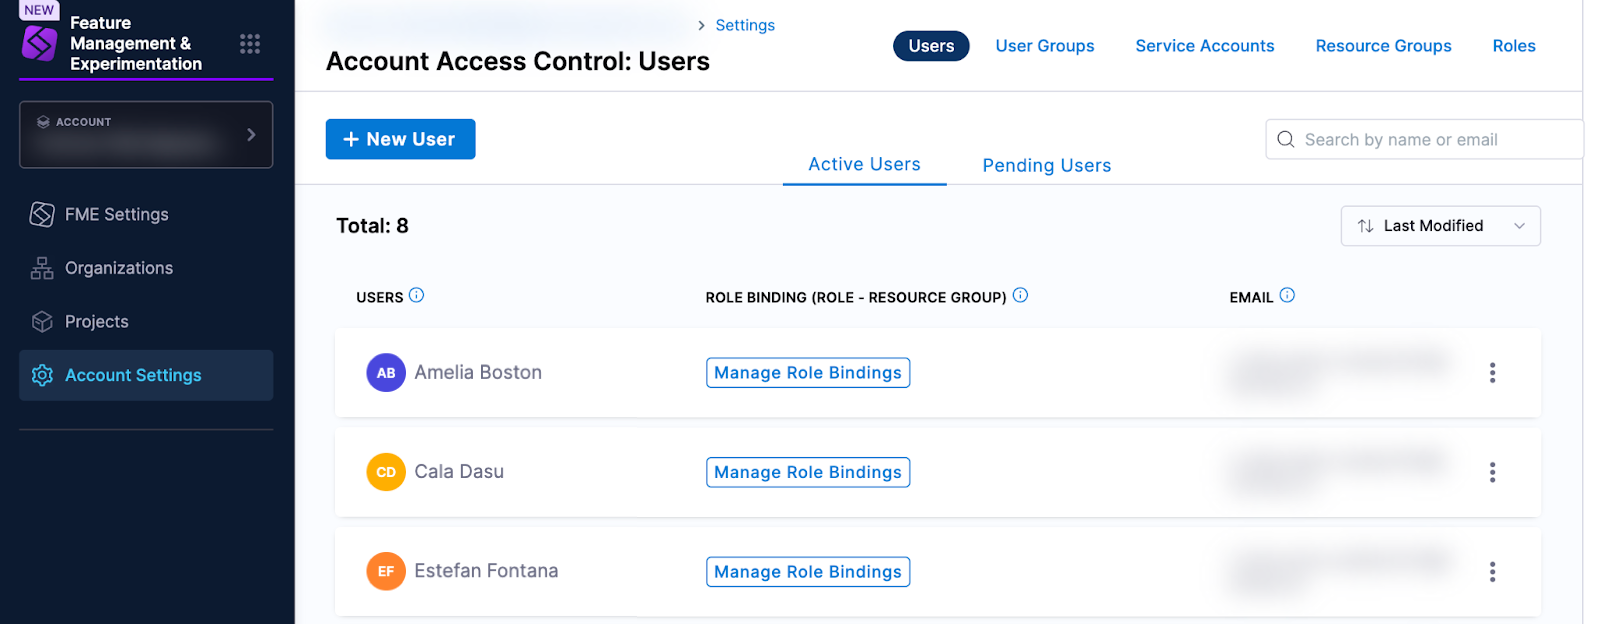Open FME Settings in the sidebar
The height and width of the screenshot is (624, 1600).
(116, 214)
